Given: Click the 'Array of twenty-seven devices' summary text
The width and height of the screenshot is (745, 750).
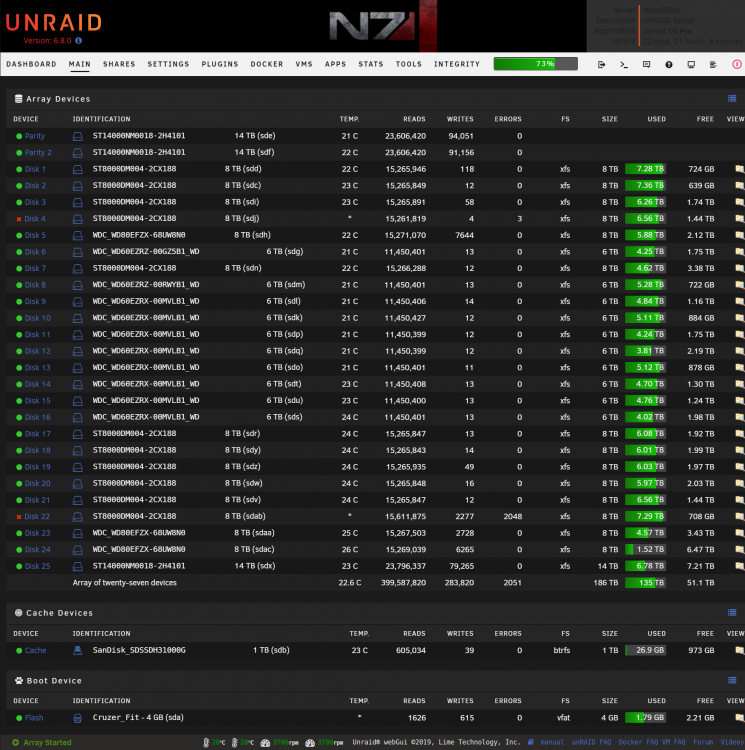Looking at the screenshot, I should tap(124, 583).
